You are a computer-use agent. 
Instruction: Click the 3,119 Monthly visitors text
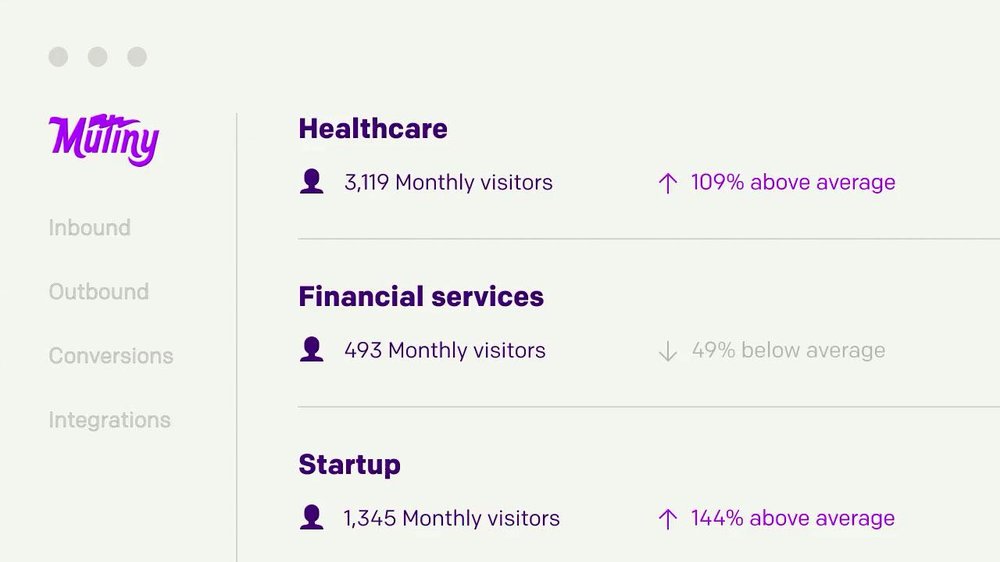click(448, 182)
